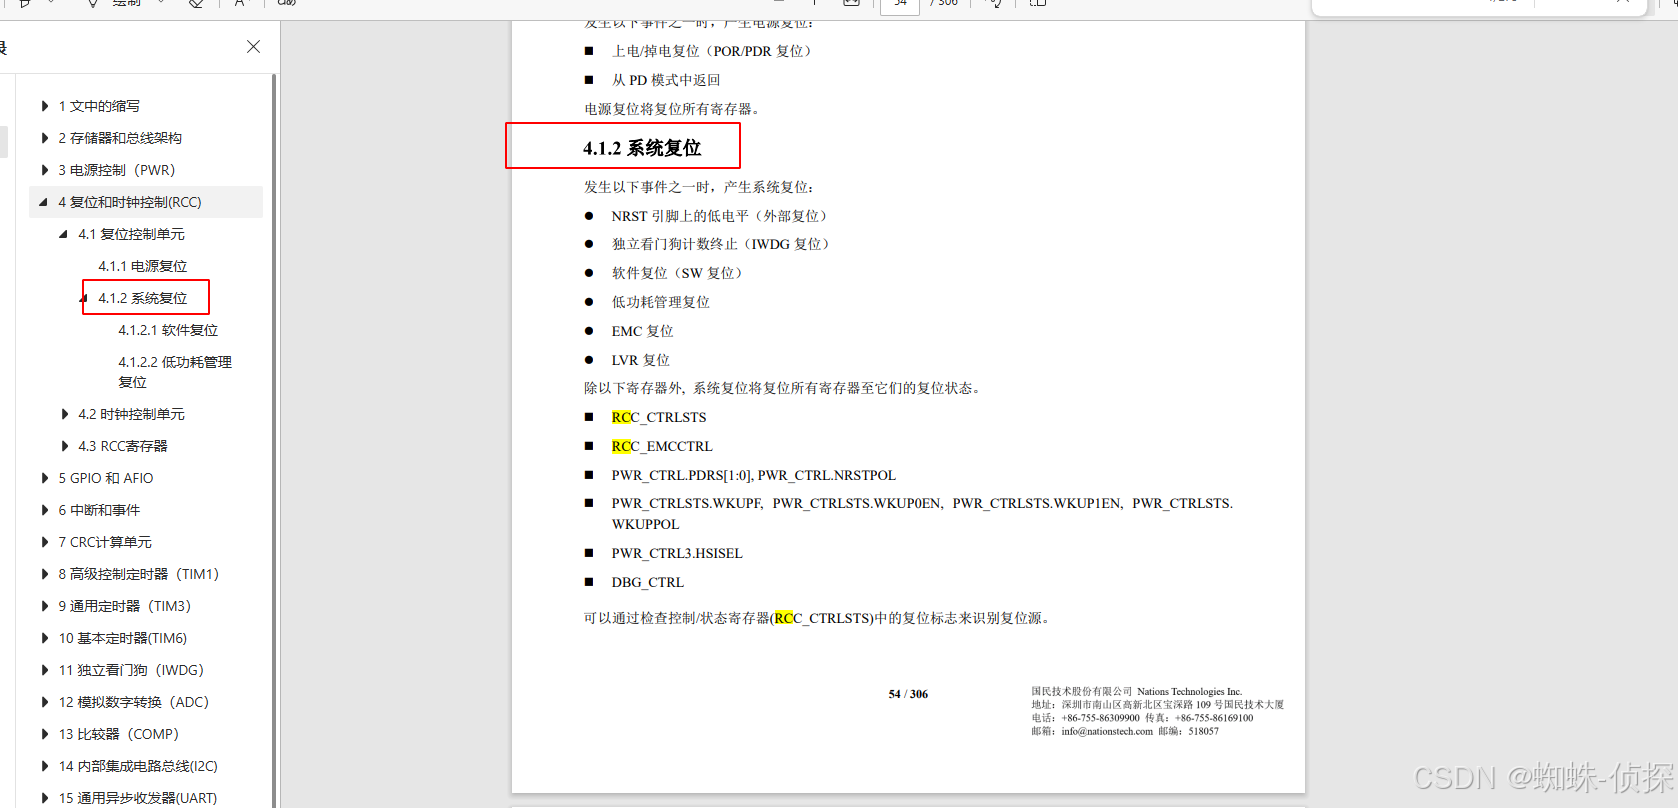Open outline entry 4.1.2.2 低功耗管理复位
This screenshot has width=1678, height=808.
(175, 372)
